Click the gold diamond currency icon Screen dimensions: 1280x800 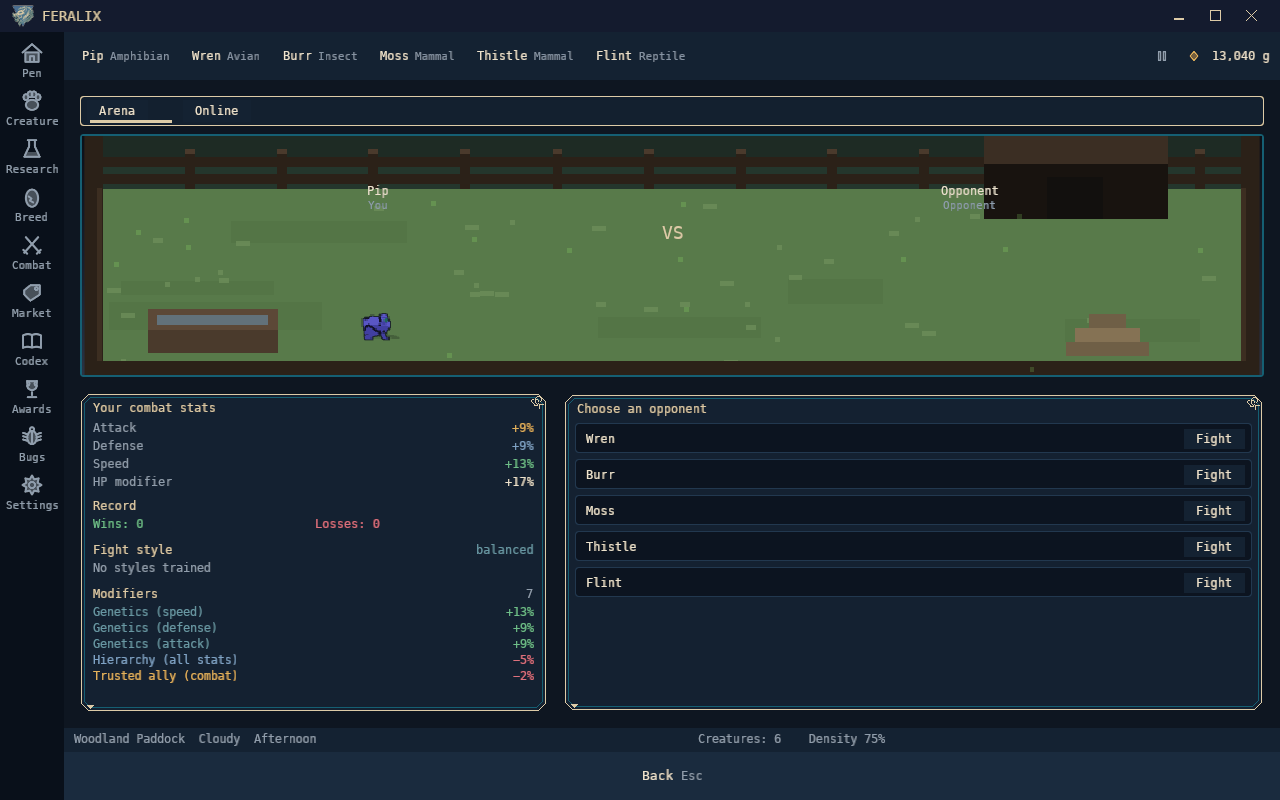point(1194,56)
